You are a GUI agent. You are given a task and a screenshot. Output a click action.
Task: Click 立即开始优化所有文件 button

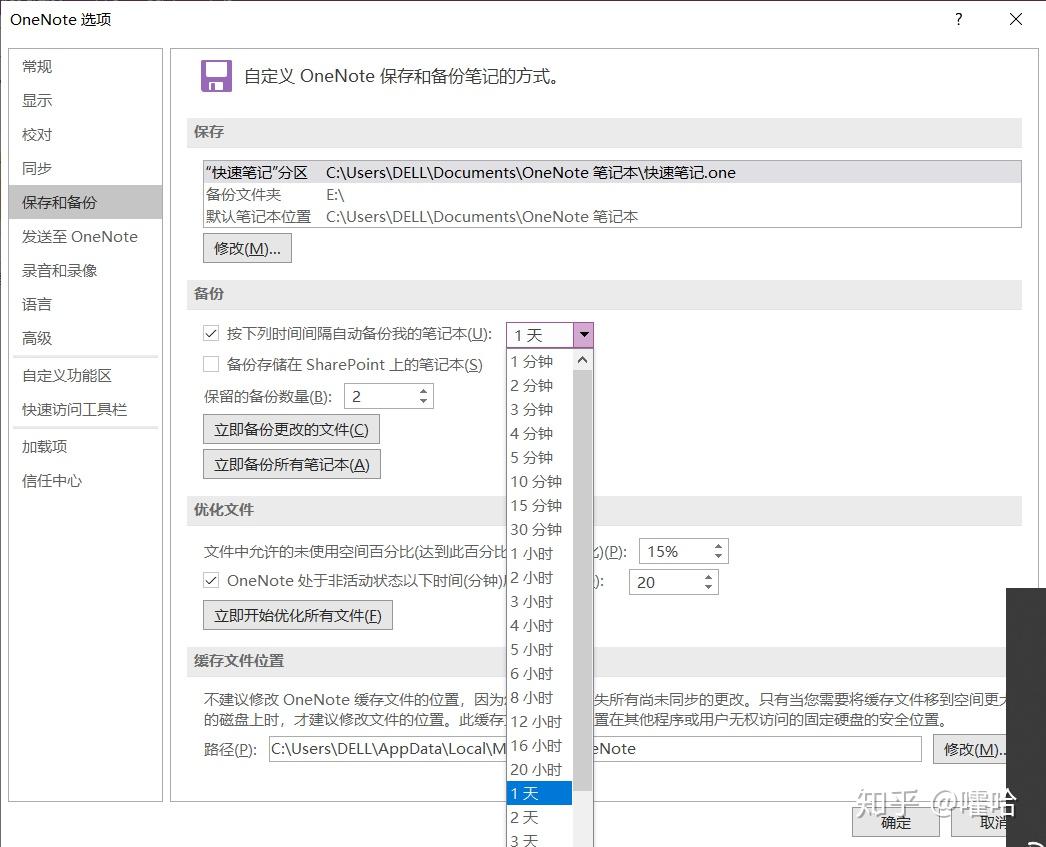click(298, 615)
